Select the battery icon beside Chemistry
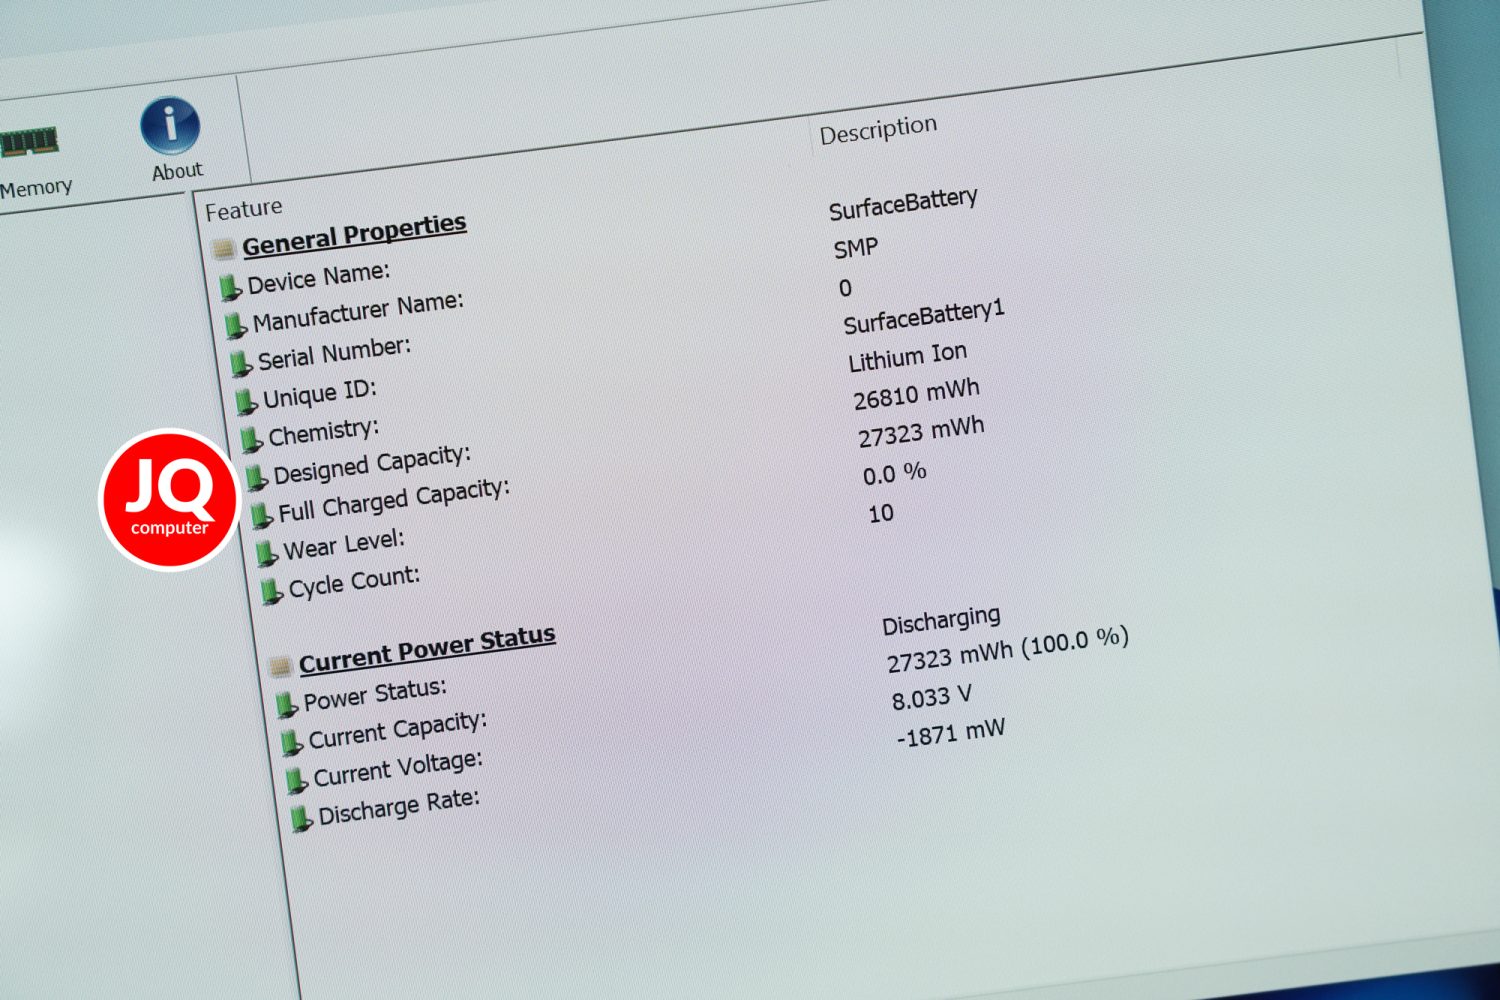The image size is (1500, 1000). click(251, 440)
